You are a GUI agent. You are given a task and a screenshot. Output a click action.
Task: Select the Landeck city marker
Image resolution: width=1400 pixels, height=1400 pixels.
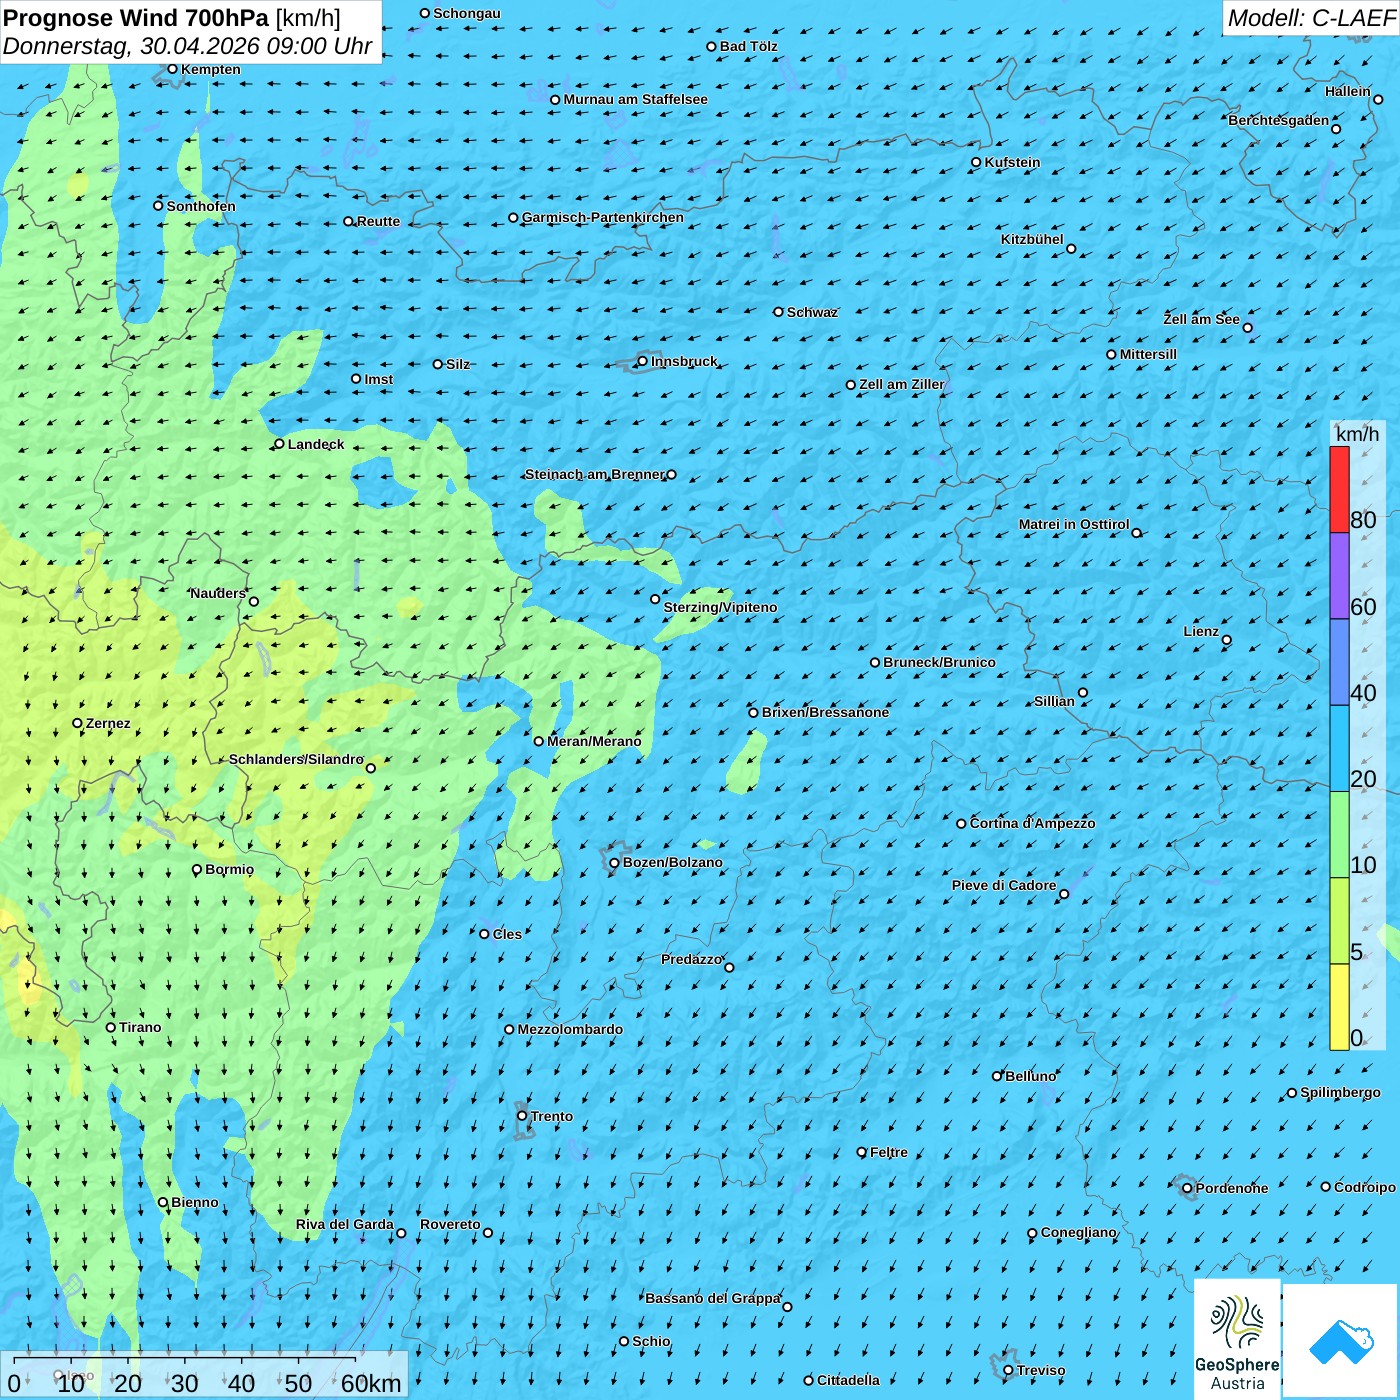(280, 444)
